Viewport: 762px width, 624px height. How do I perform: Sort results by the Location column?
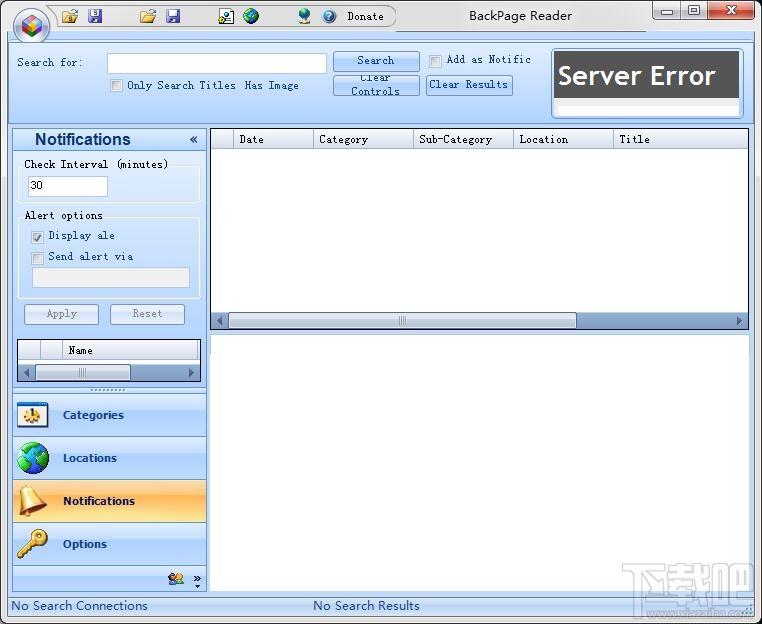[x=563, y=139]
